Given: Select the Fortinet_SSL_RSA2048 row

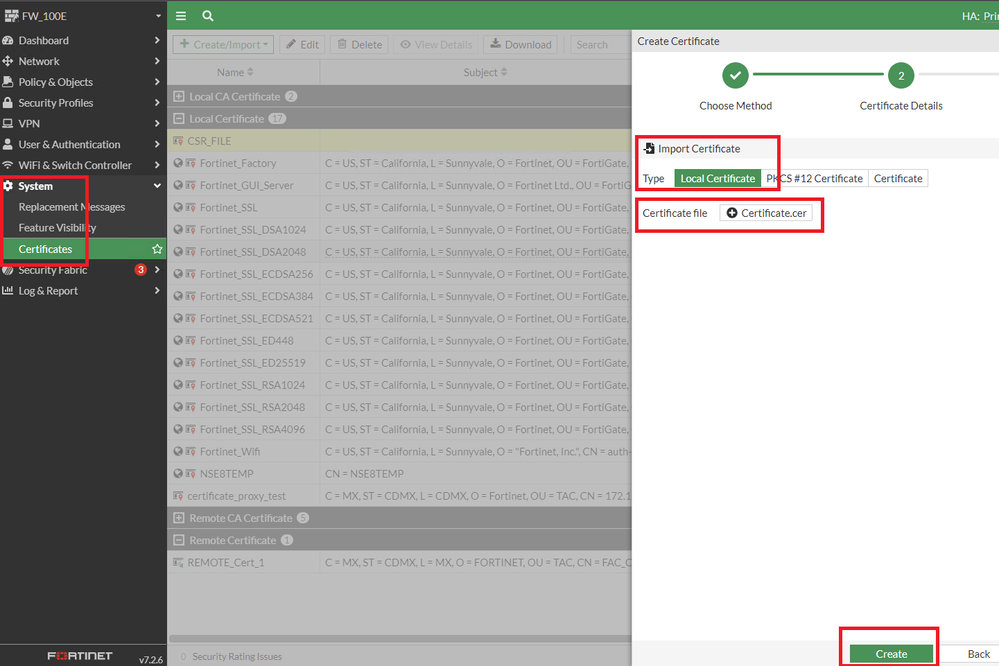Looking at the screenshot, I should (x=399, y=407).
